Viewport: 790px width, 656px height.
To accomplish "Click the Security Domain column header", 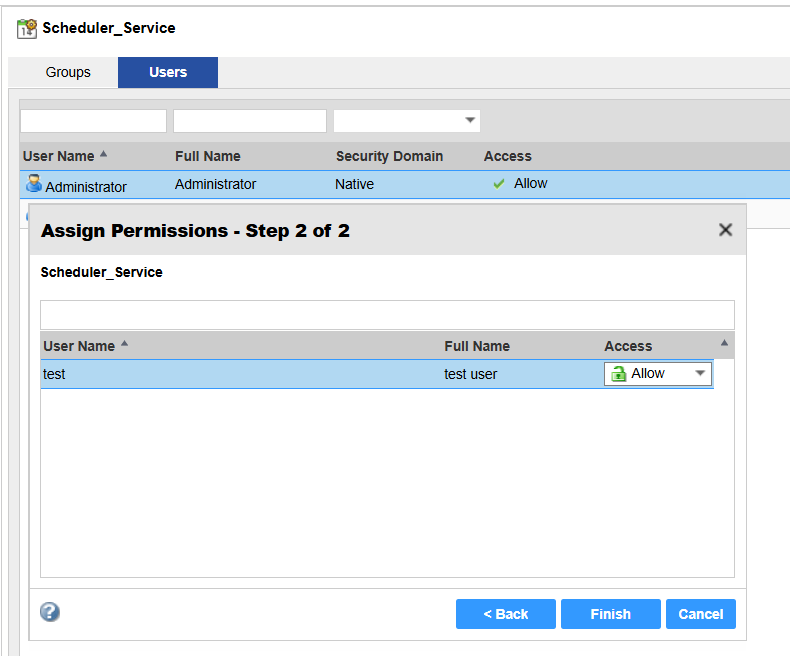I will [389, 156].
